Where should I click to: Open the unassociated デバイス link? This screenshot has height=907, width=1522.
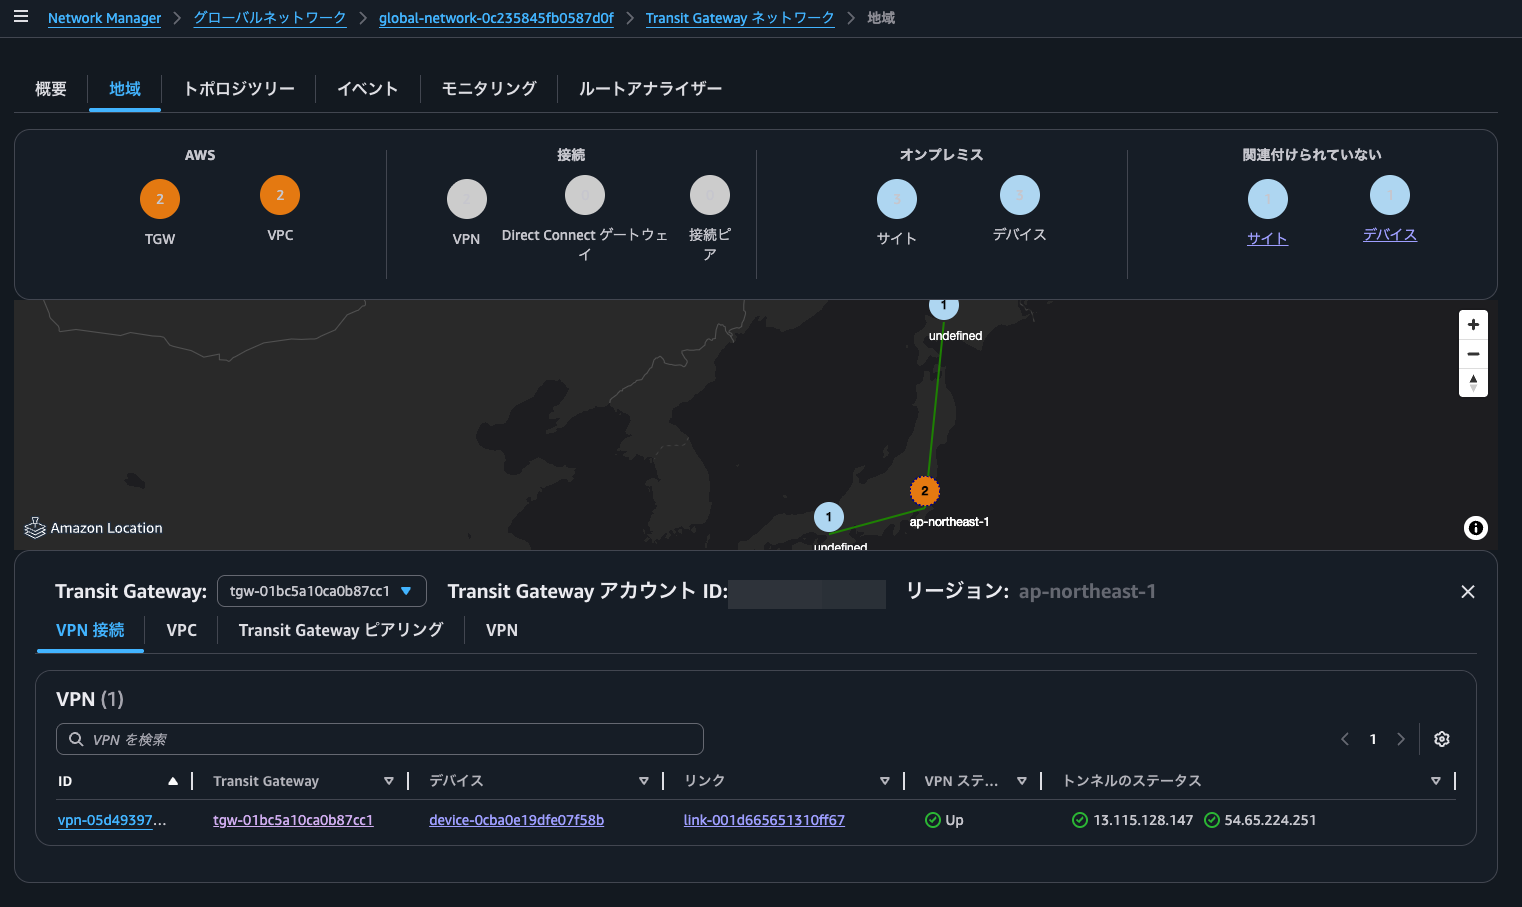tap(1390, 234)
